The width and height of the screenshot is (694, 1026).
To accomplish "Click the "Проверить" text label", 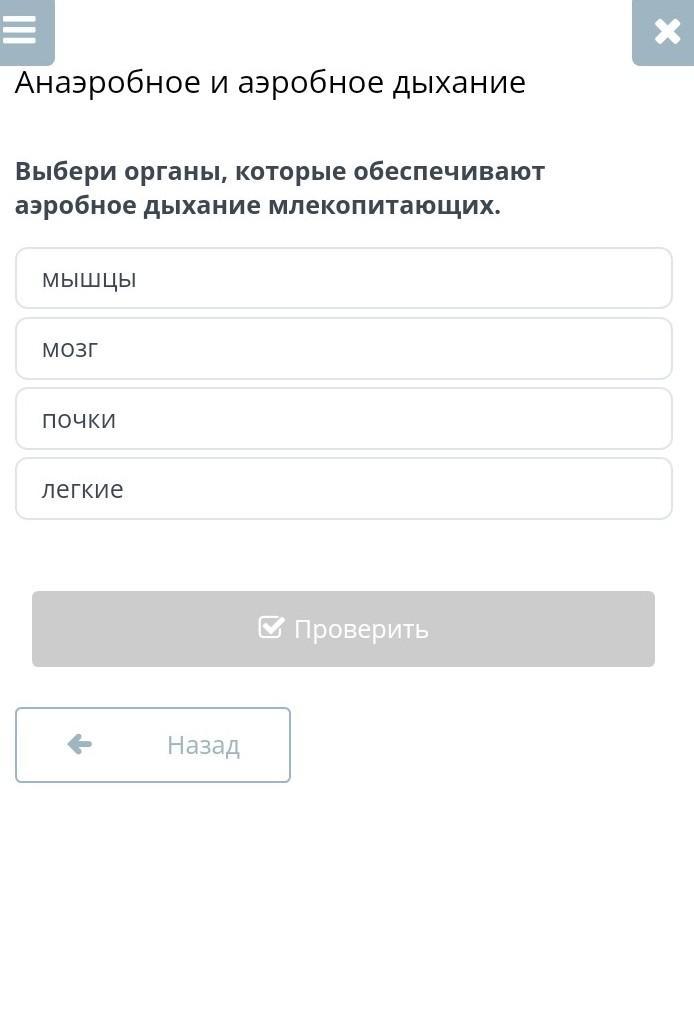I will [x=361, y=629].
